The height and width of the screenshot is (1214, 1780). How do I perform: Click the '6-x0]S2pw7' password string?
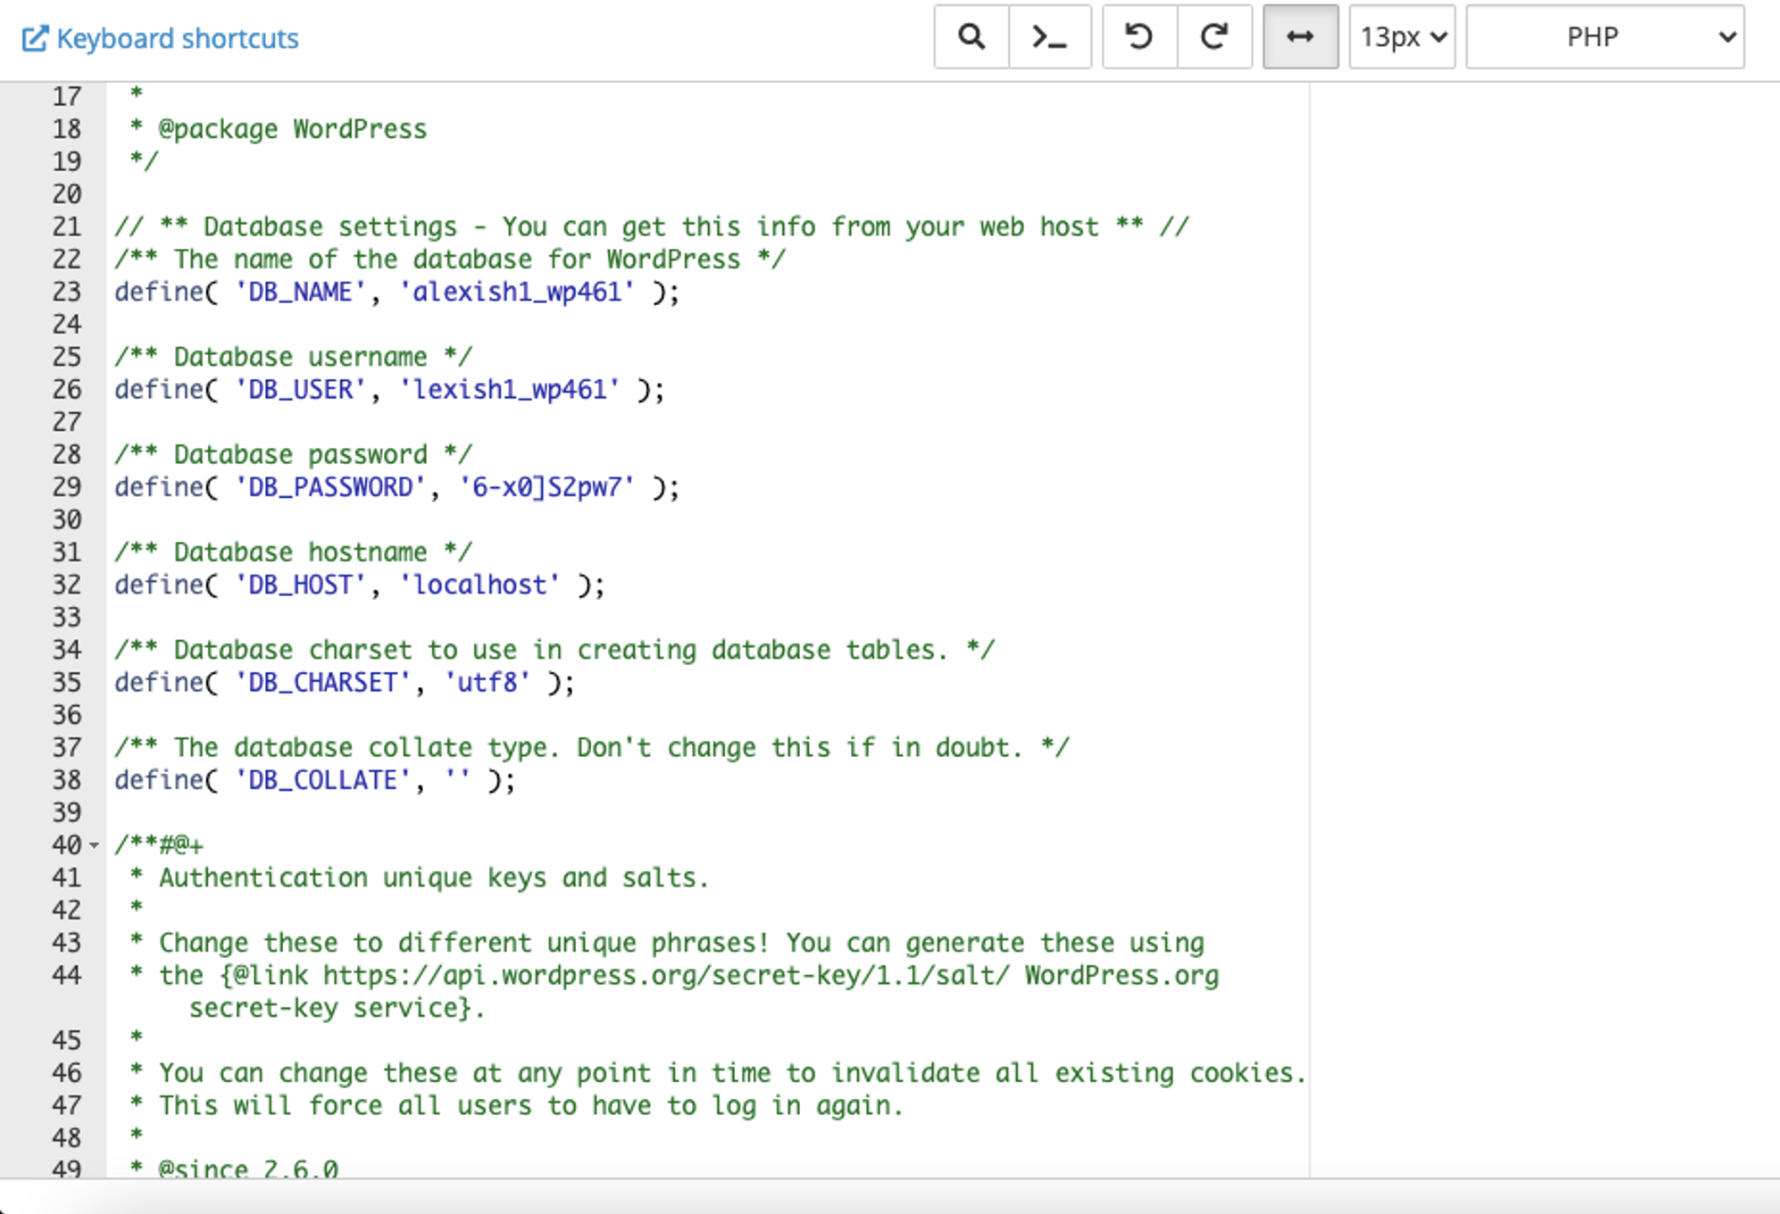(x=547, y=487)
